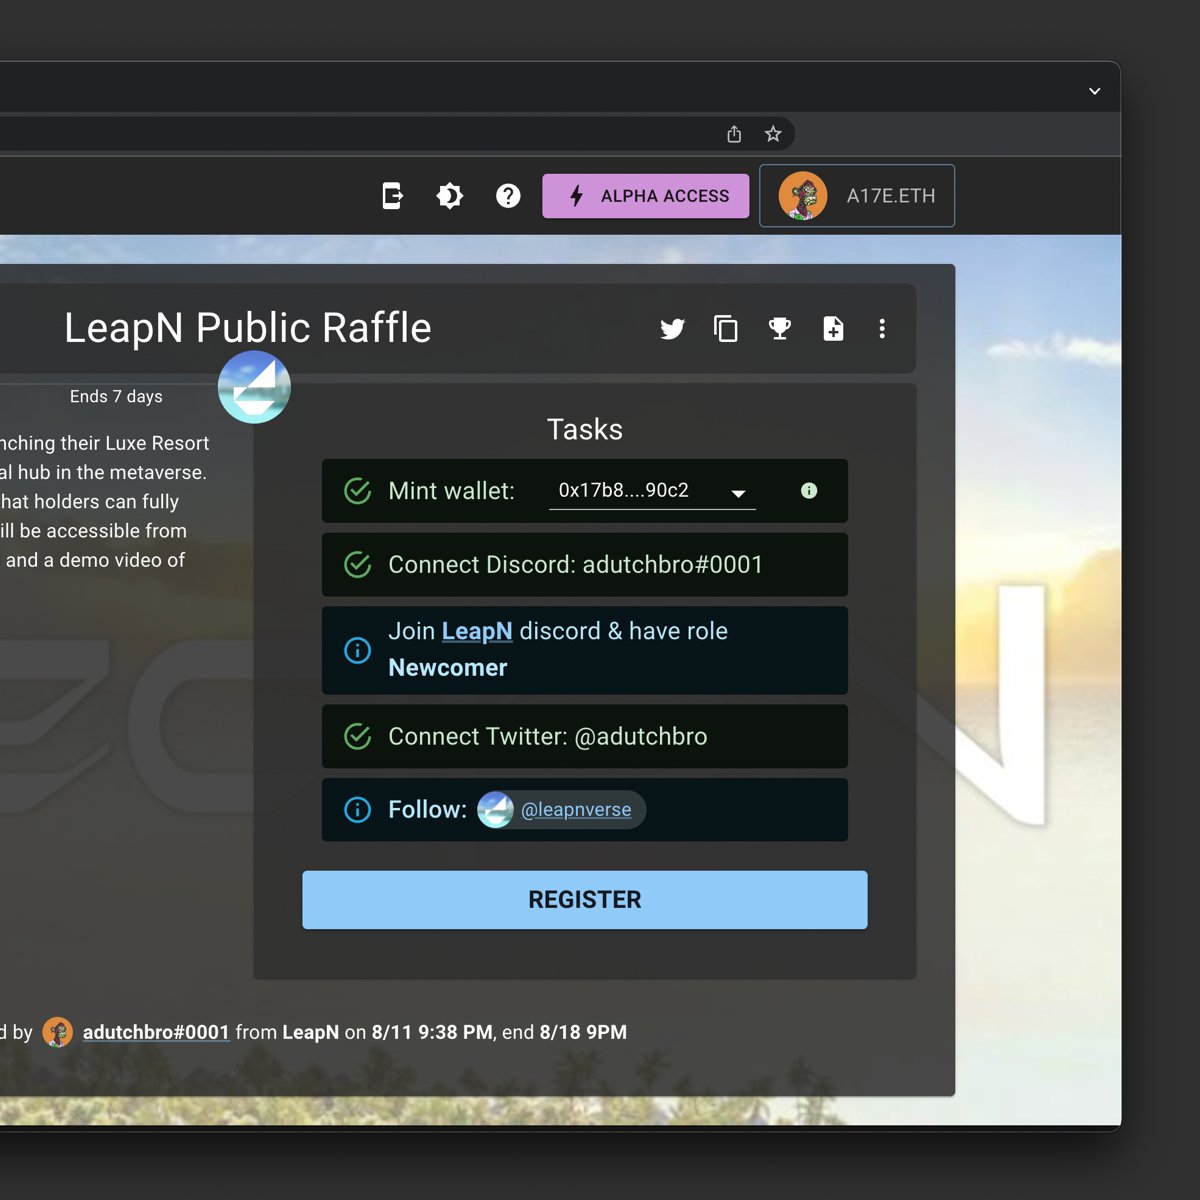Click check icon beside Connect Discord
Viewport: 1200px width, 1200px height.
pyautogui.click(x=358, y=565)
